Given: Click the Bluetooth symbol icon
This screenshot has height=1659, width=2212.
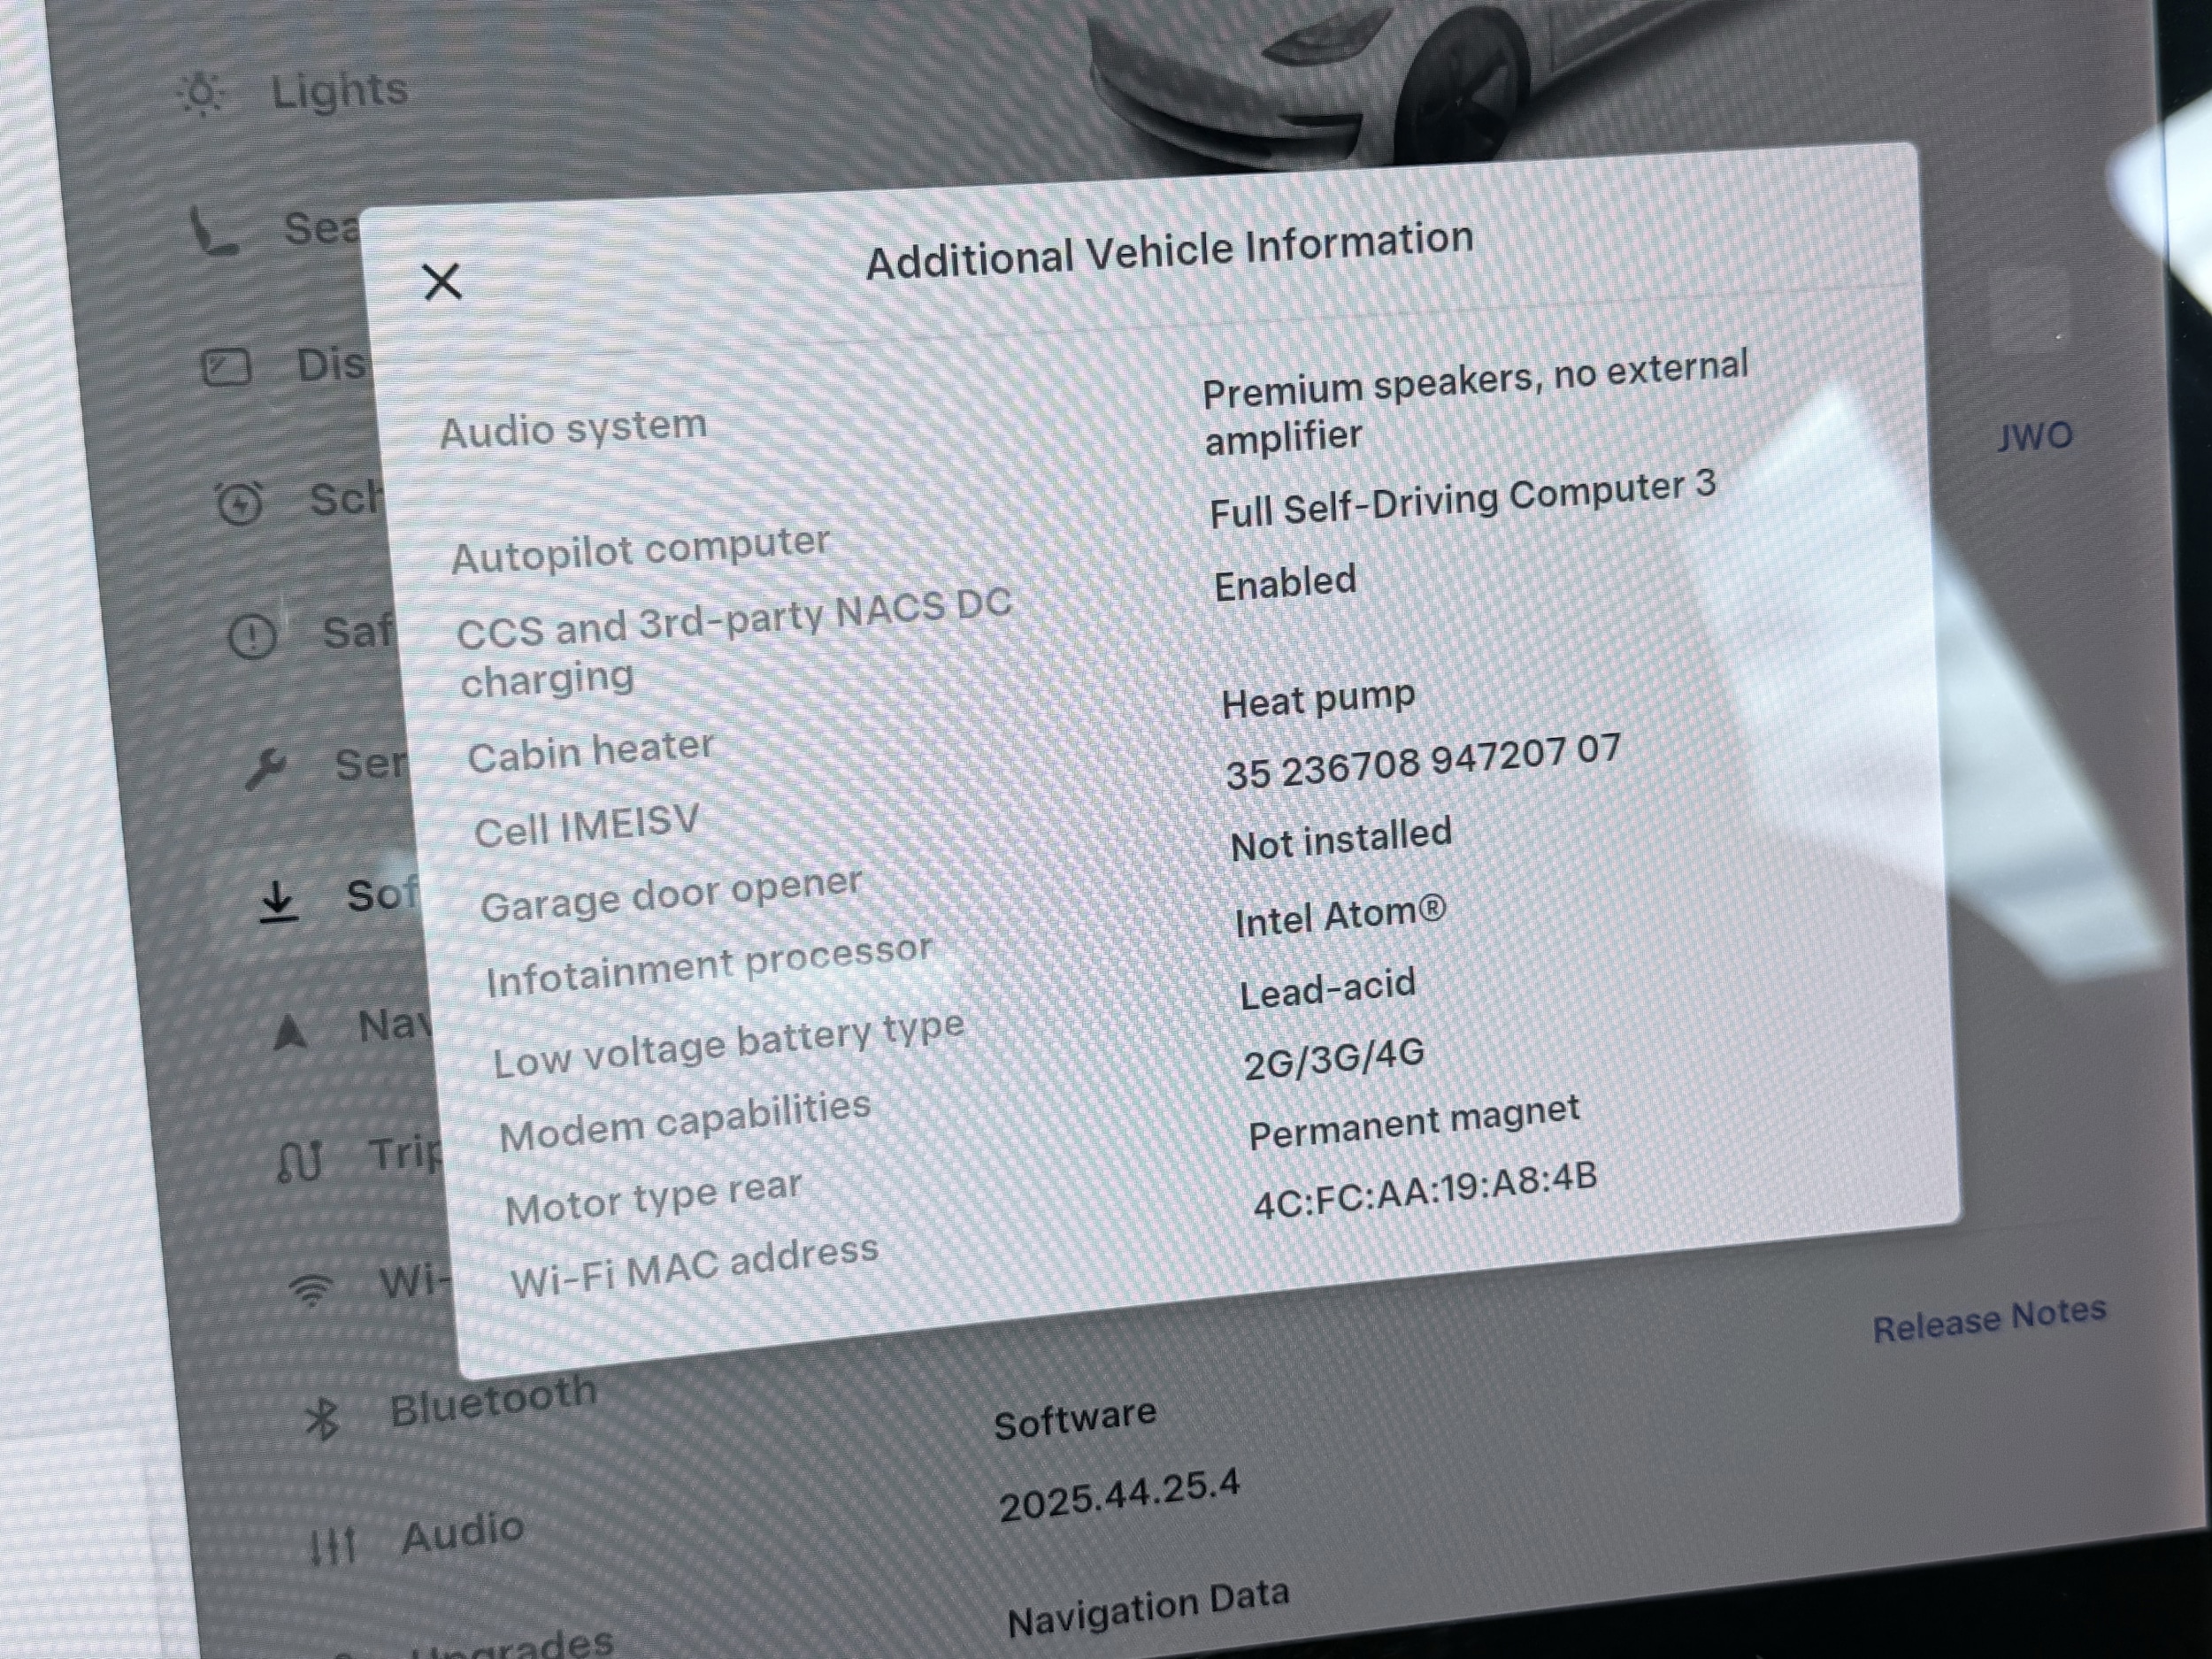Looking at the screenshot, I should click(x=322, y=1419).
